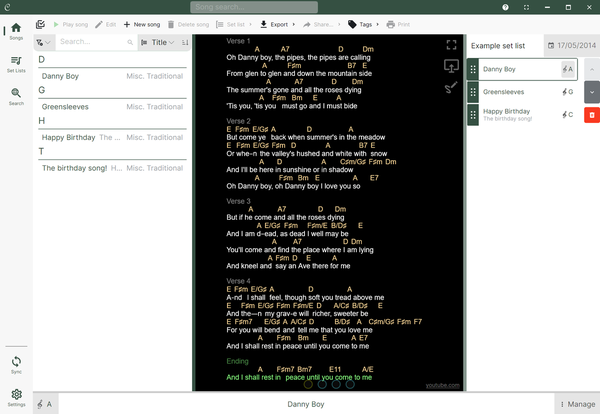Image resolution: width=600 pixels, height=414 pixels.
Task: Click the key G badge on Greensleeves
Action: pyautogui.click(x=568, y=92)
